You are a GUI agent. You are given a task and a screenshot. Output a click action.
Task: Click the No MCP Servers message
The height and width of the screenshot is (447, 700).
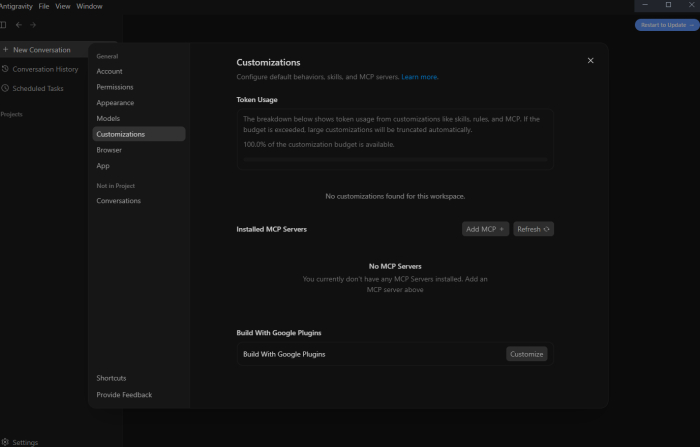pos(395,266)
